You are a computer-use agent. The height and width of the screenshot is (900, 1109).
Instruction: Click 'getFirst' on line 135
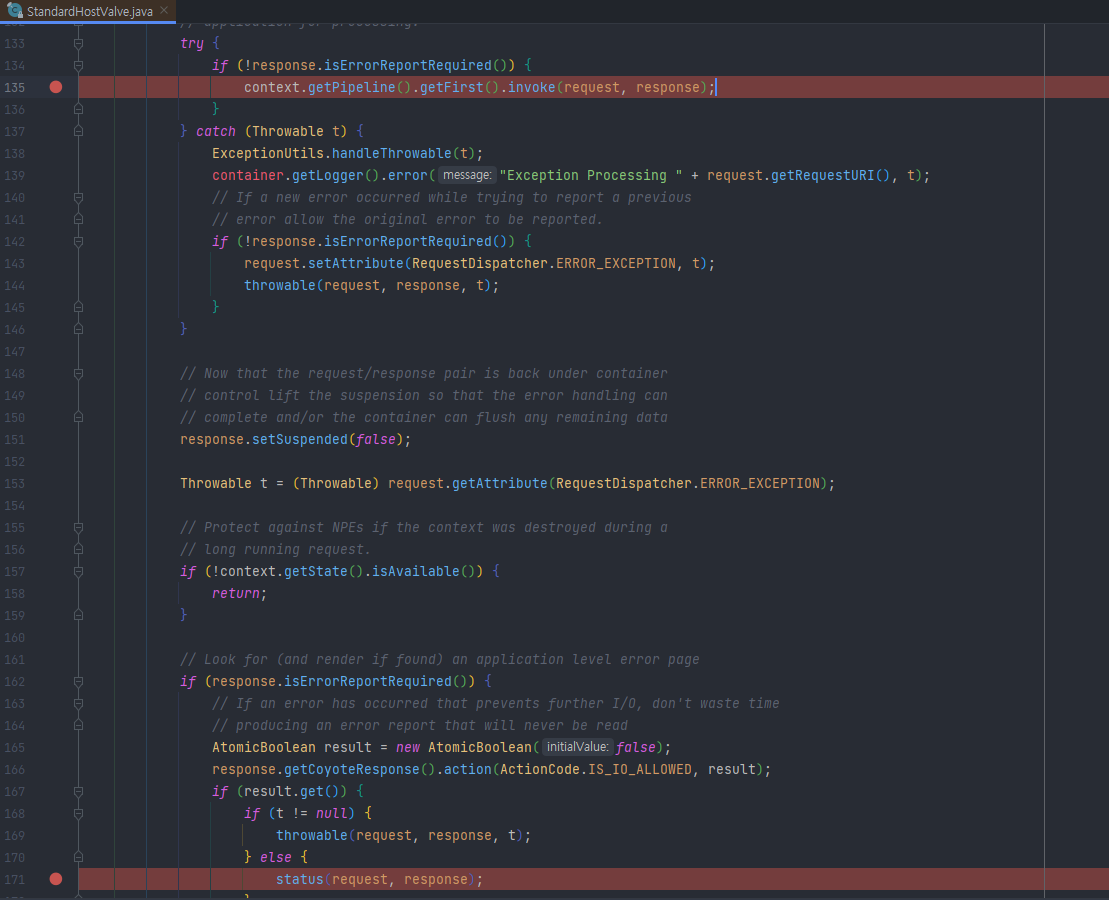(x=452, y=87)
